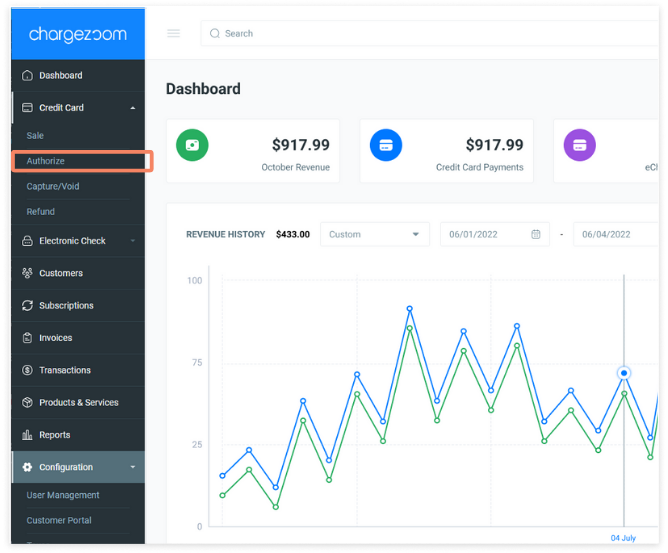Screen dimensions: 668x553
Task: Open the Reports menu item
Action: (x=78, y=435)
